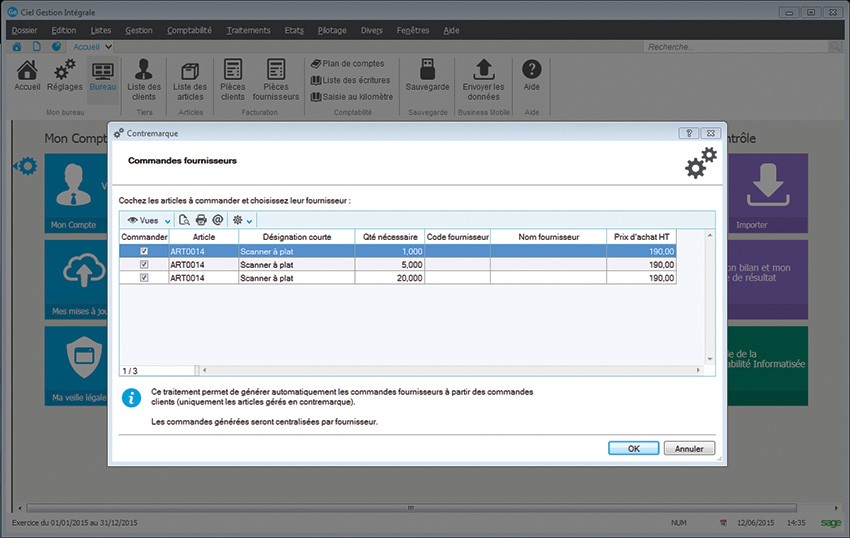The image size is (850, 538).
Task: Expand the Accueil dropdown below the menu bar
Action: (x=108, y=47)
